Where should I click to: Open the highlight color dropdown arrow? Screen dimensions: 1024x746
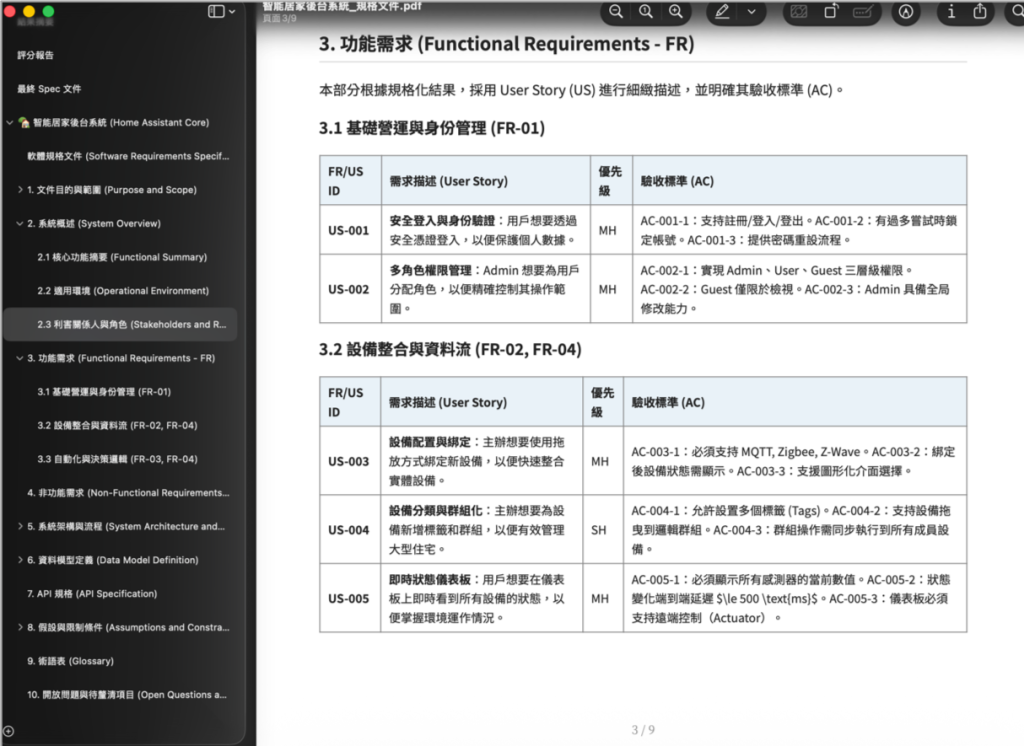[x=752, y=12]
